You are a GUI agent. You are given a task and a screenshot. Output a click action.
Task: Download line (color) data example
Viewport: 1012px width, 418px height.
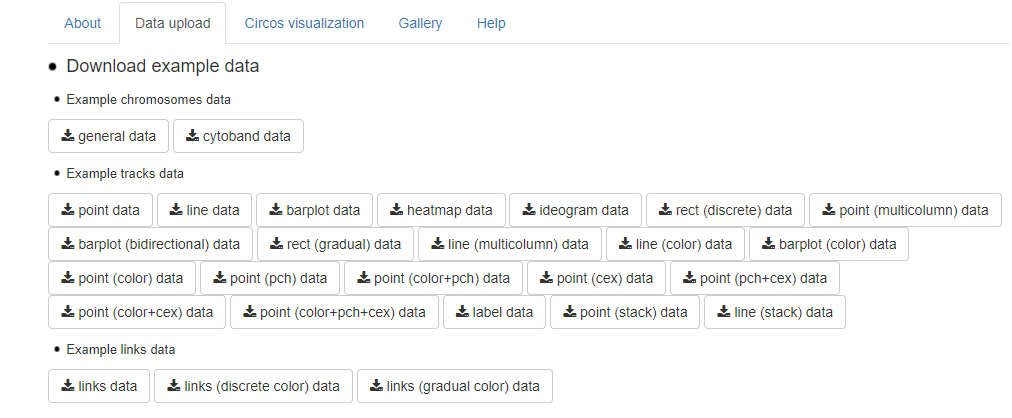[x=675, y=244]
